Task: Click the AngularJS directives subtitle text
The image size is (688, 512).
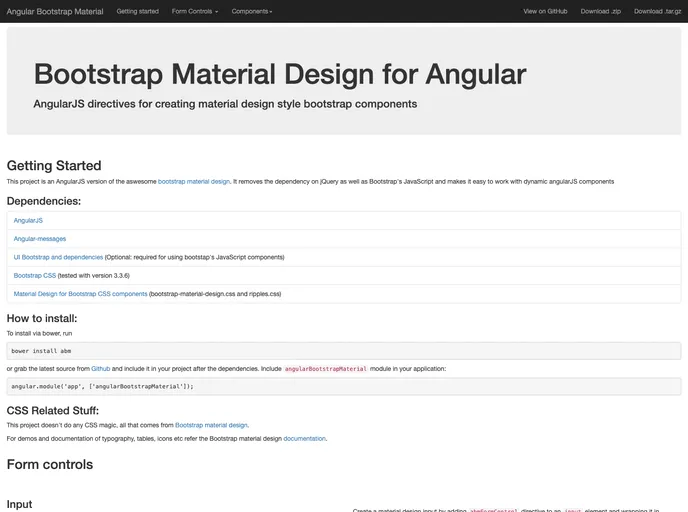Action: click(x=225, y=104)
